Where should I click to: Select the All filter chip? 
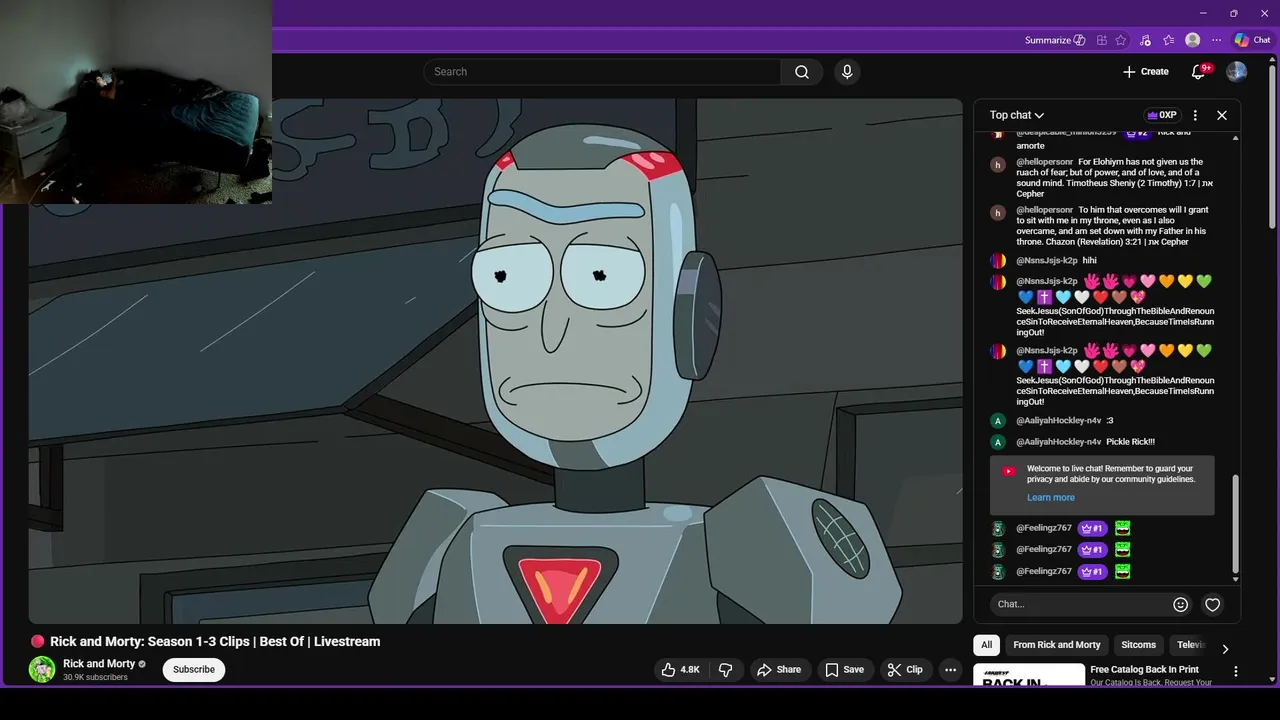(986, 645)
